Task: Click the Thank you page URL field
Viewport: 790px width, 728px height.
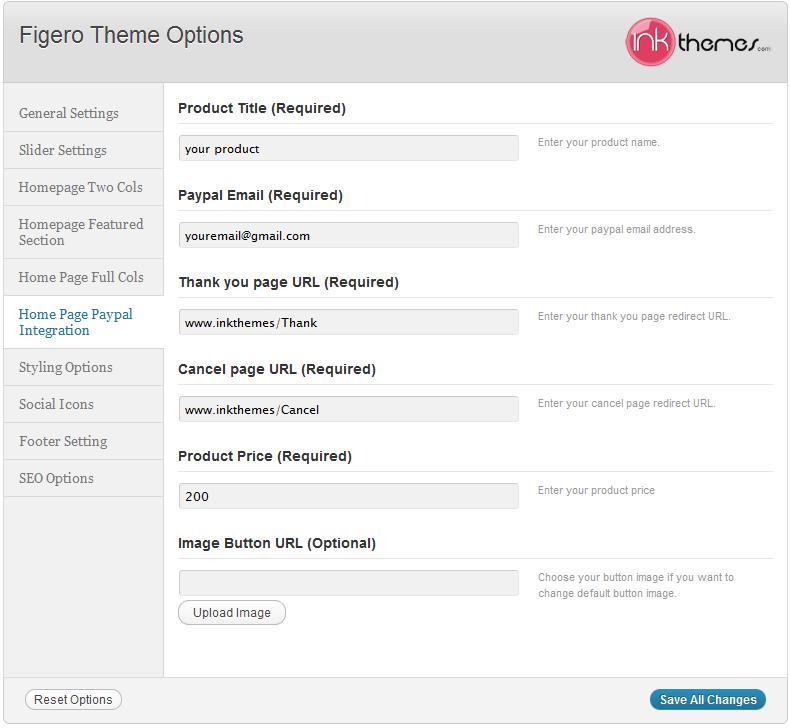Action: tap(349, 322)
